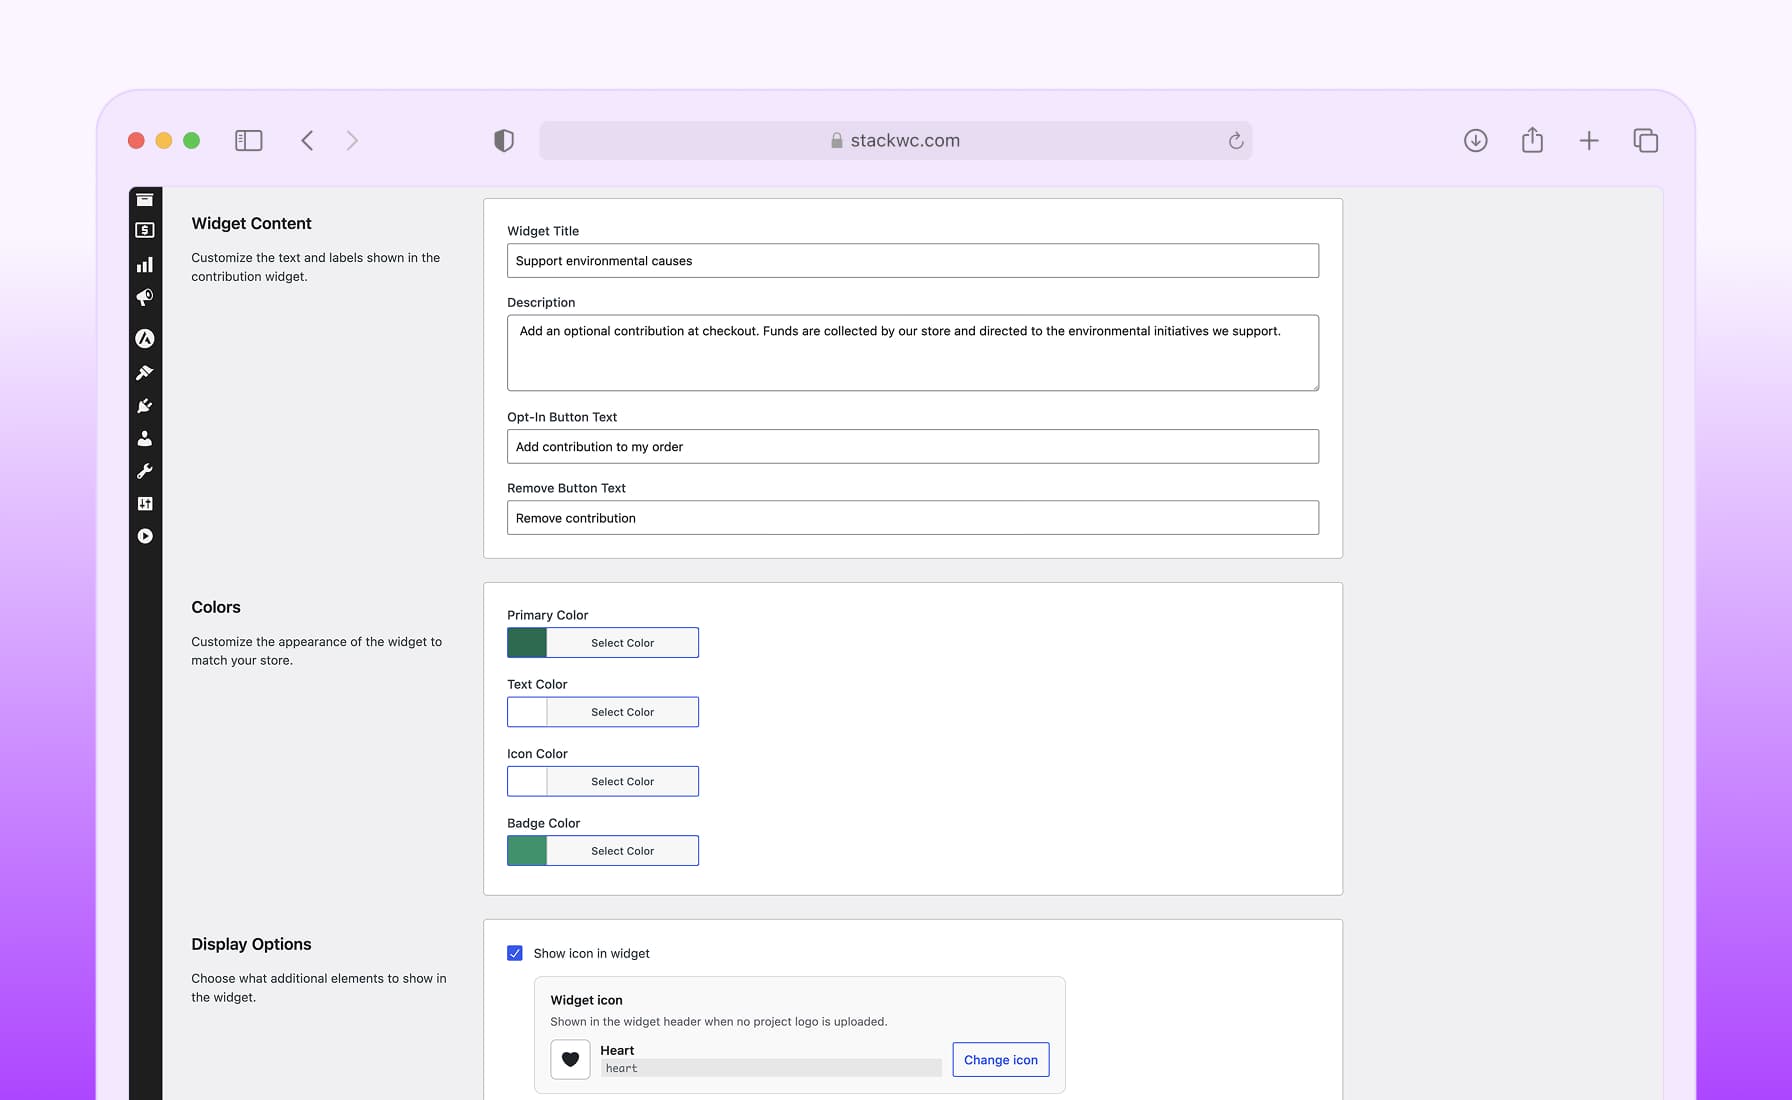Image resolution: width=1792 pixels, height=1100 pixels.
Task: Go forward with the browser forward arrow
Action: (x=352, y=141)
